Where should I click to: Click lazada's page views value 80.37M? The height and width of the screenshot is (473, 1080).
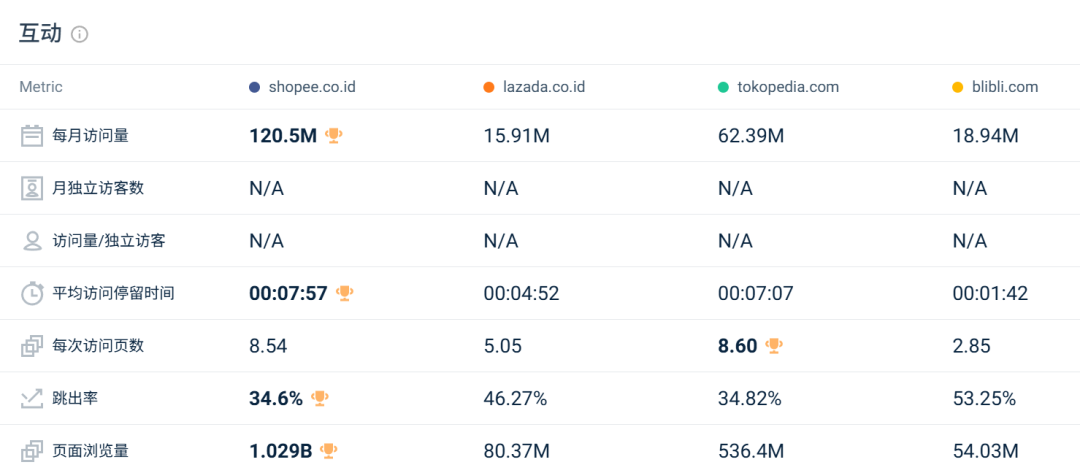(517, 451)
